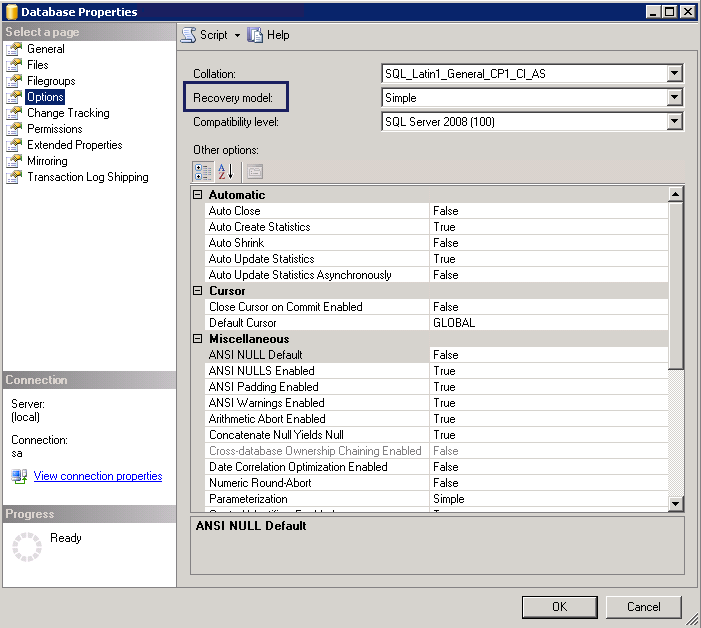This screenshot has width=701, height=628.
Task: Select Close Cursor on Commit Enabled row
Action: [x=436, y=307]
